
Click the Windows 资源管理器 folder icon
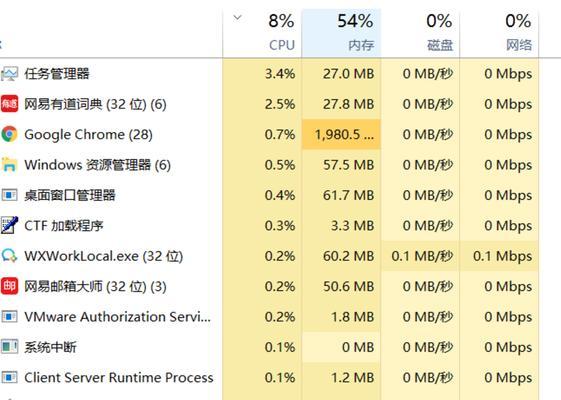[x=9, y=165]
